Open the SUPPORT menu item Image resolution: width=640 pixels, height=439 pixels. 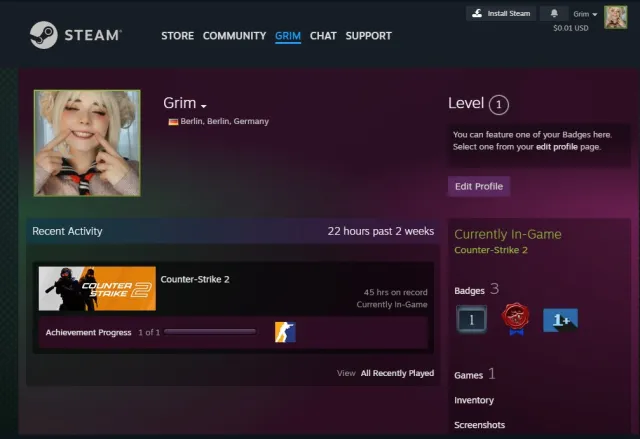[369, 36]
